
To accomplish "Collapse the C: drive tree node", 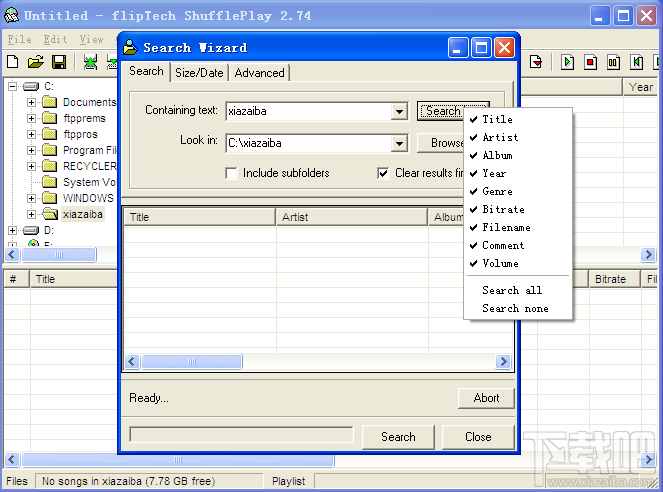I will coord(12,86).
